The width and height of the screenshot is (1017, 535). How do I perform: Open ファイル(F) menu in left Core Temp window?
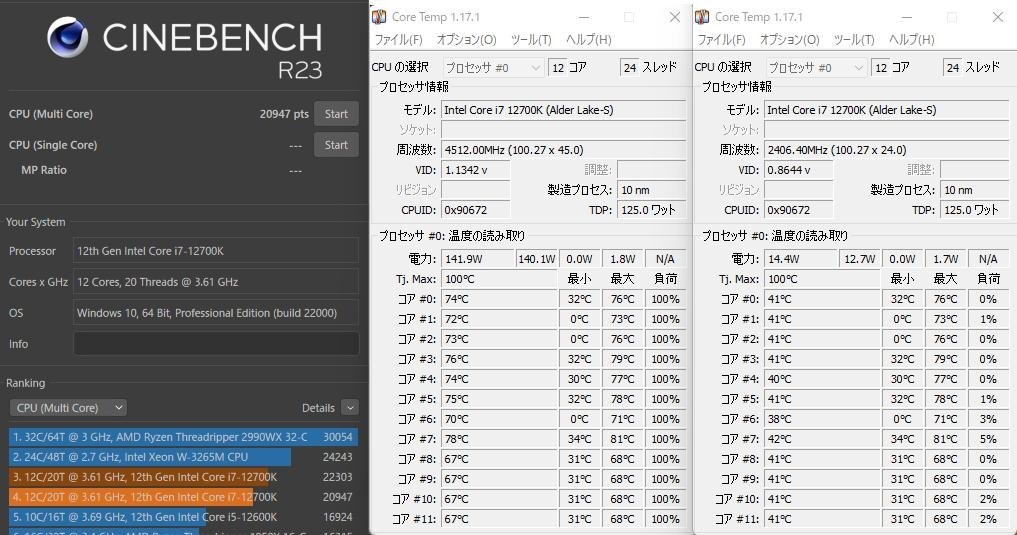coord(398,40)
